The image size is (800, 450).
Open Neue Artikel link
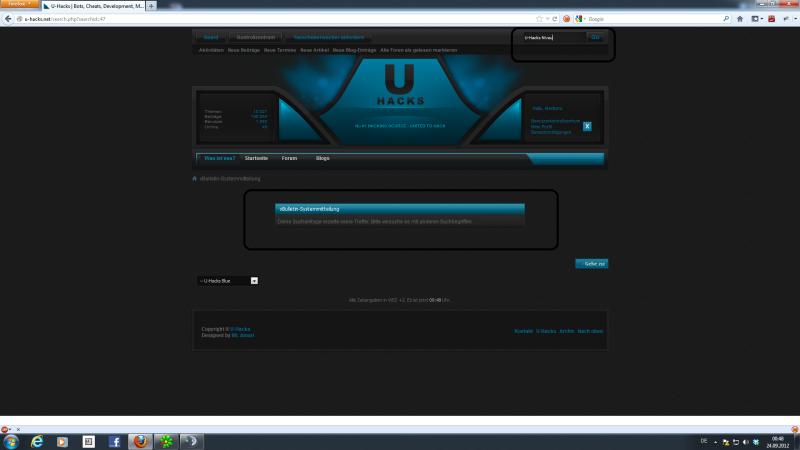pos(315,51)
